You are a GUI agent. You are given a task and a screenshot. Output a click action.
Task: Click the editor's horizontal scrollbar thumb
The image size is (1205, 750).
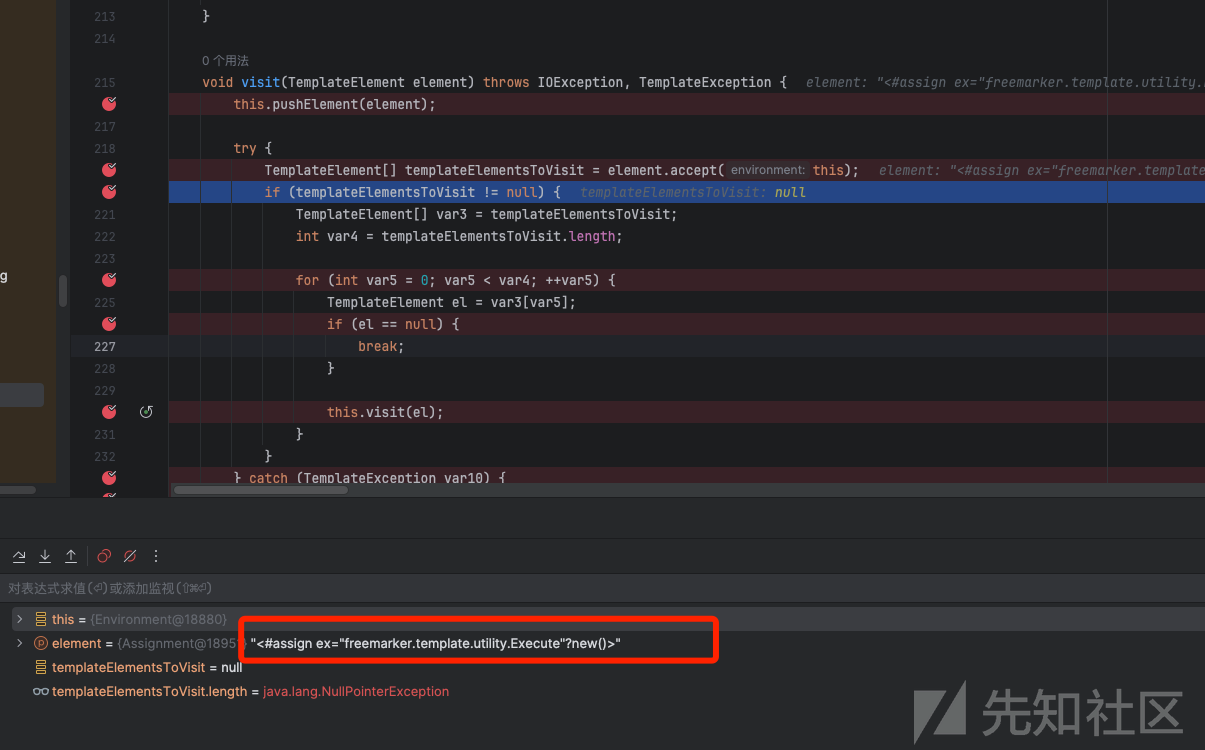click(260, 490)
